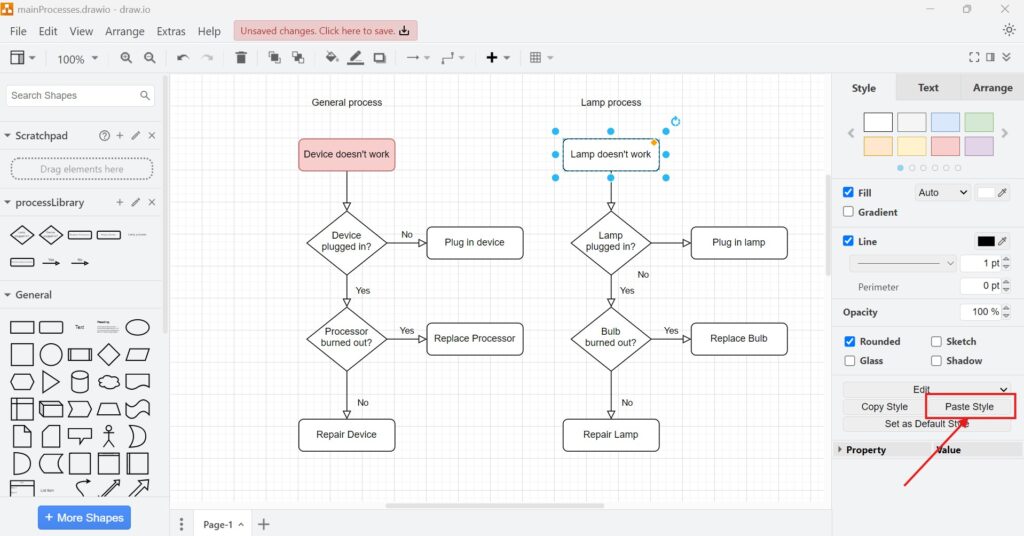The image size is (1024, 536).
Task: Uncheck the Fill checkbox
Action: point(849,192)
